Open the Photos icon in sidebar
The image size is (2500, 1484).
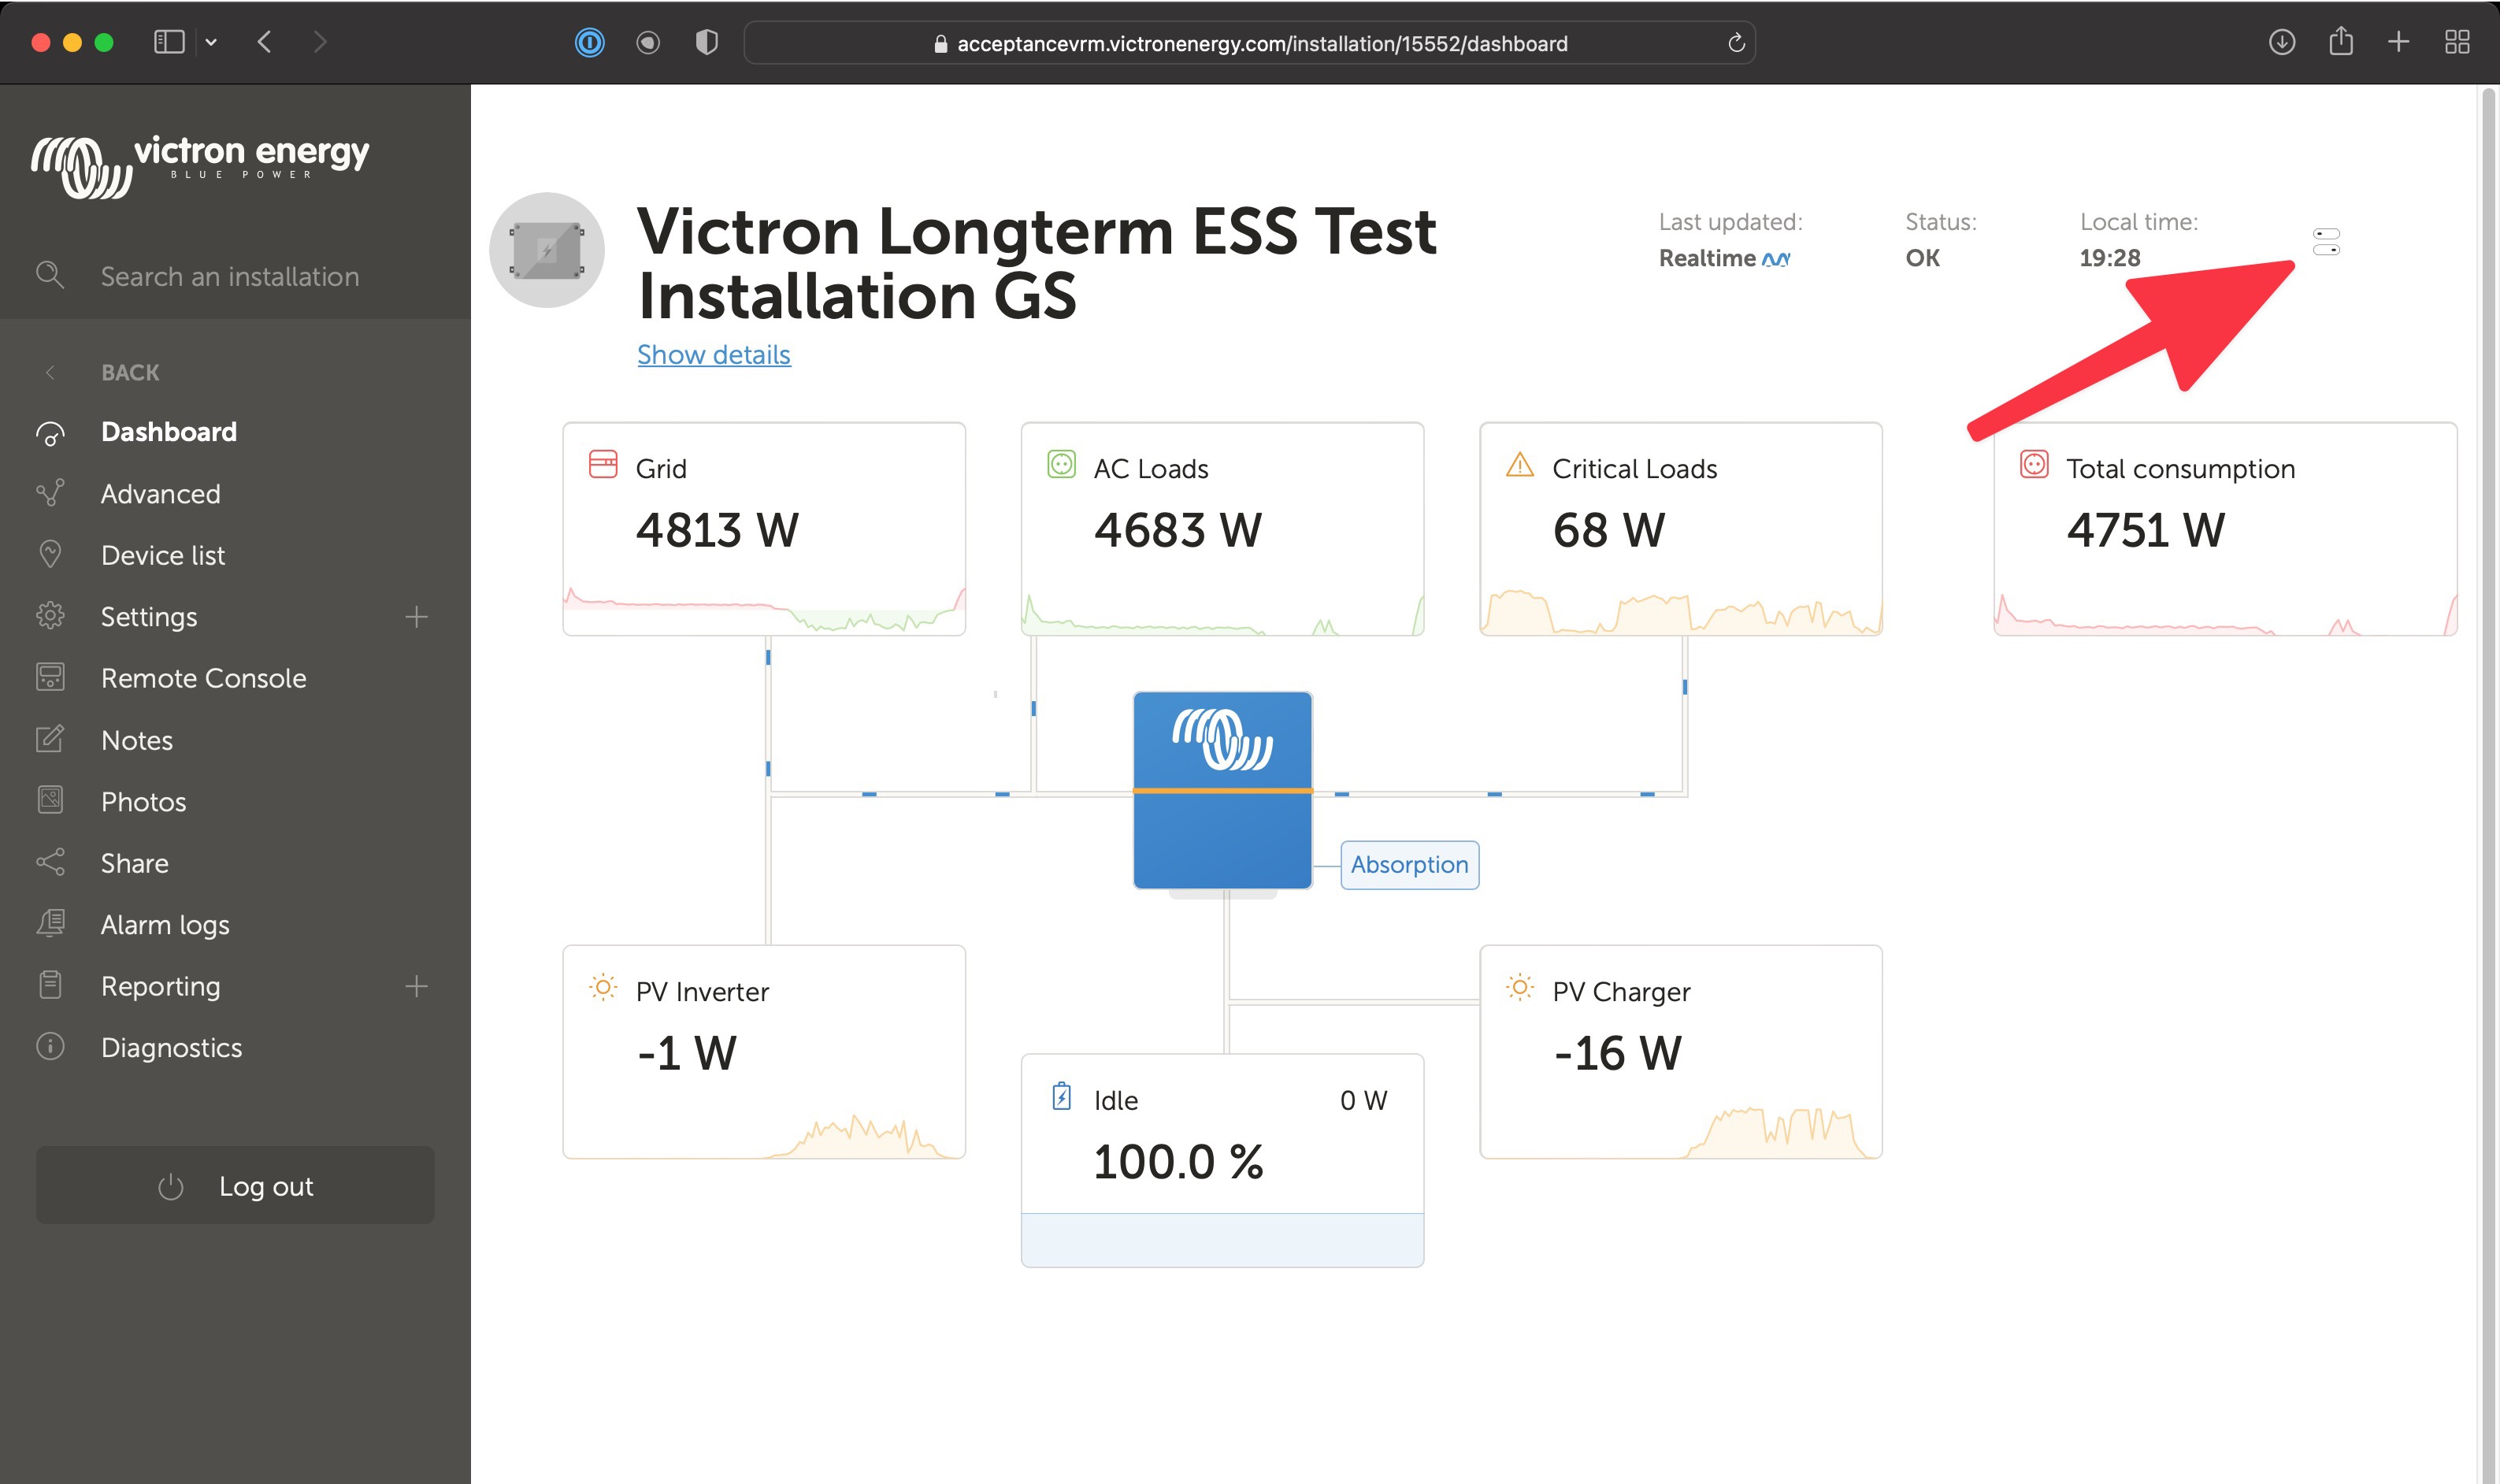pos(50,801)
